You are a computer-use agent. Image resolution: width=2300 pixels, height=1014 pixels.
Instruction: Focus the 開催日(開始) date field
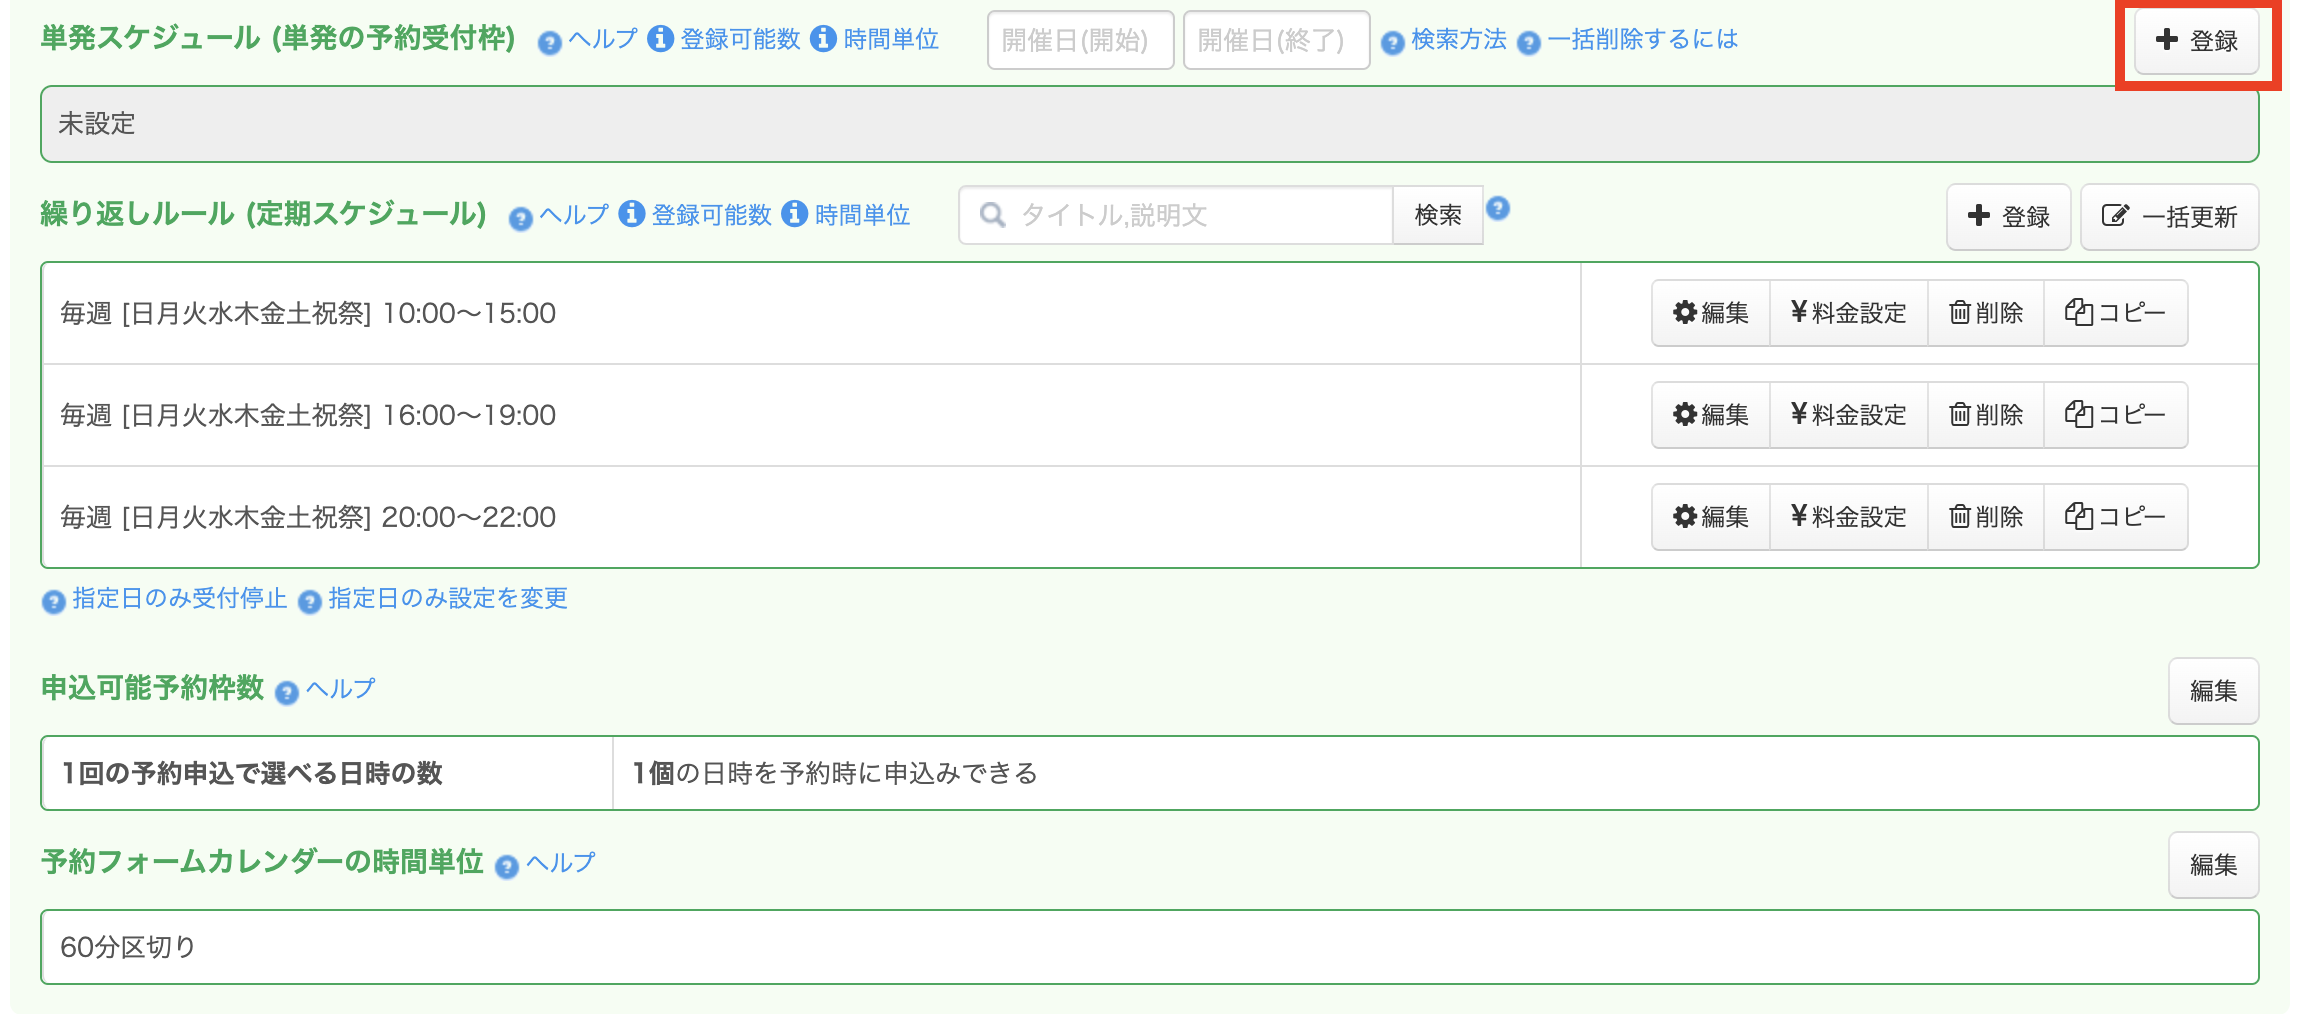(1080, 40)
